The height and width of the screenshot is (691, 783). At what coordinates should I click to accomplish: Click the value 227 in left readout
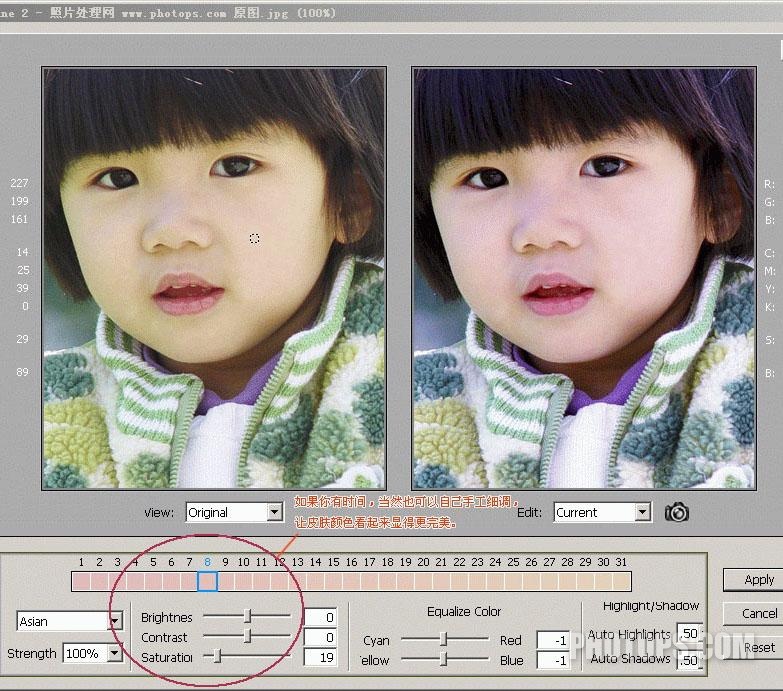pos(19,183)
